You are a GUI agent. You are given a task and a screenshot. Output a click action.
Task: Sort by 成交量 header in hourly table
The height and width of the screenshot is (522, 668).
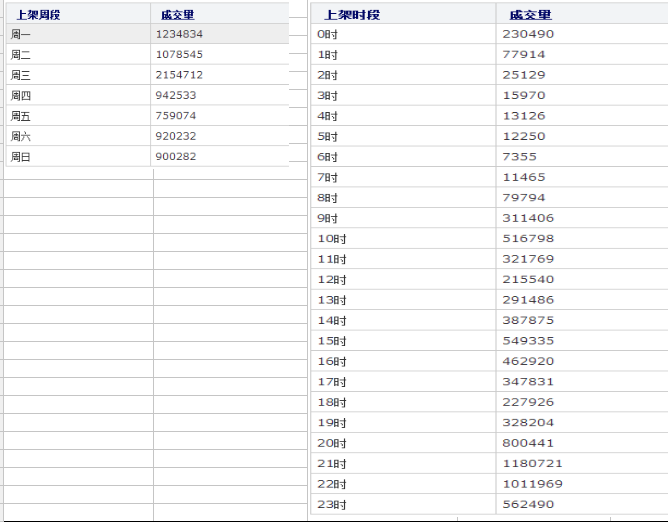pos(530,15)
